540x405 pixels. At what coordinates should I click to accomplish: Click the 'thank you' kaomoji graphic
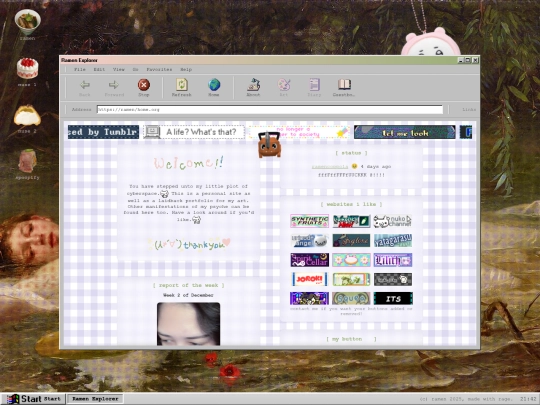189,244
